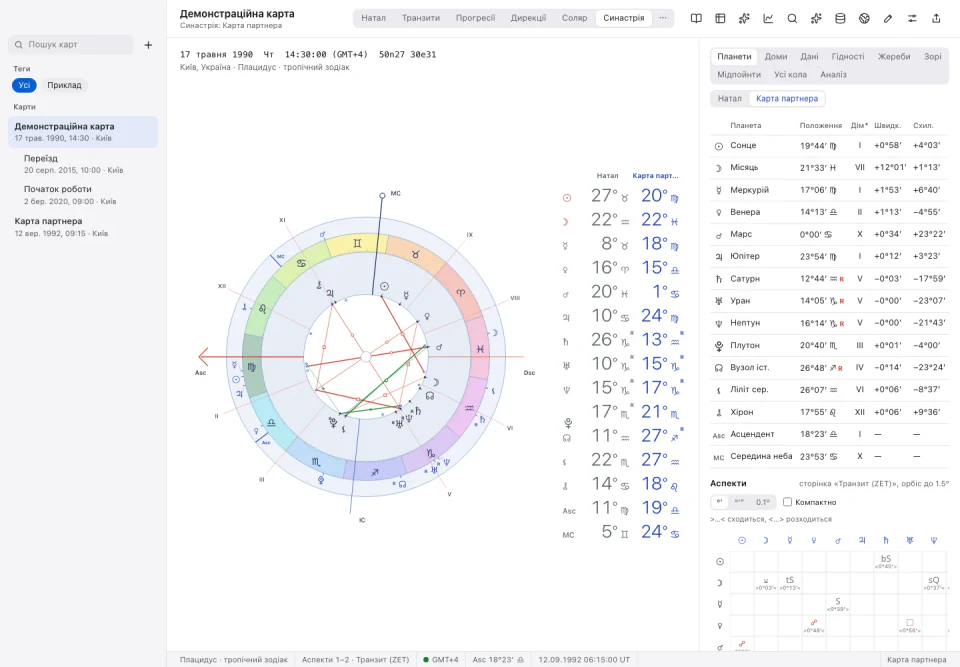Open the Гідності panel tab

coord(848,56)
